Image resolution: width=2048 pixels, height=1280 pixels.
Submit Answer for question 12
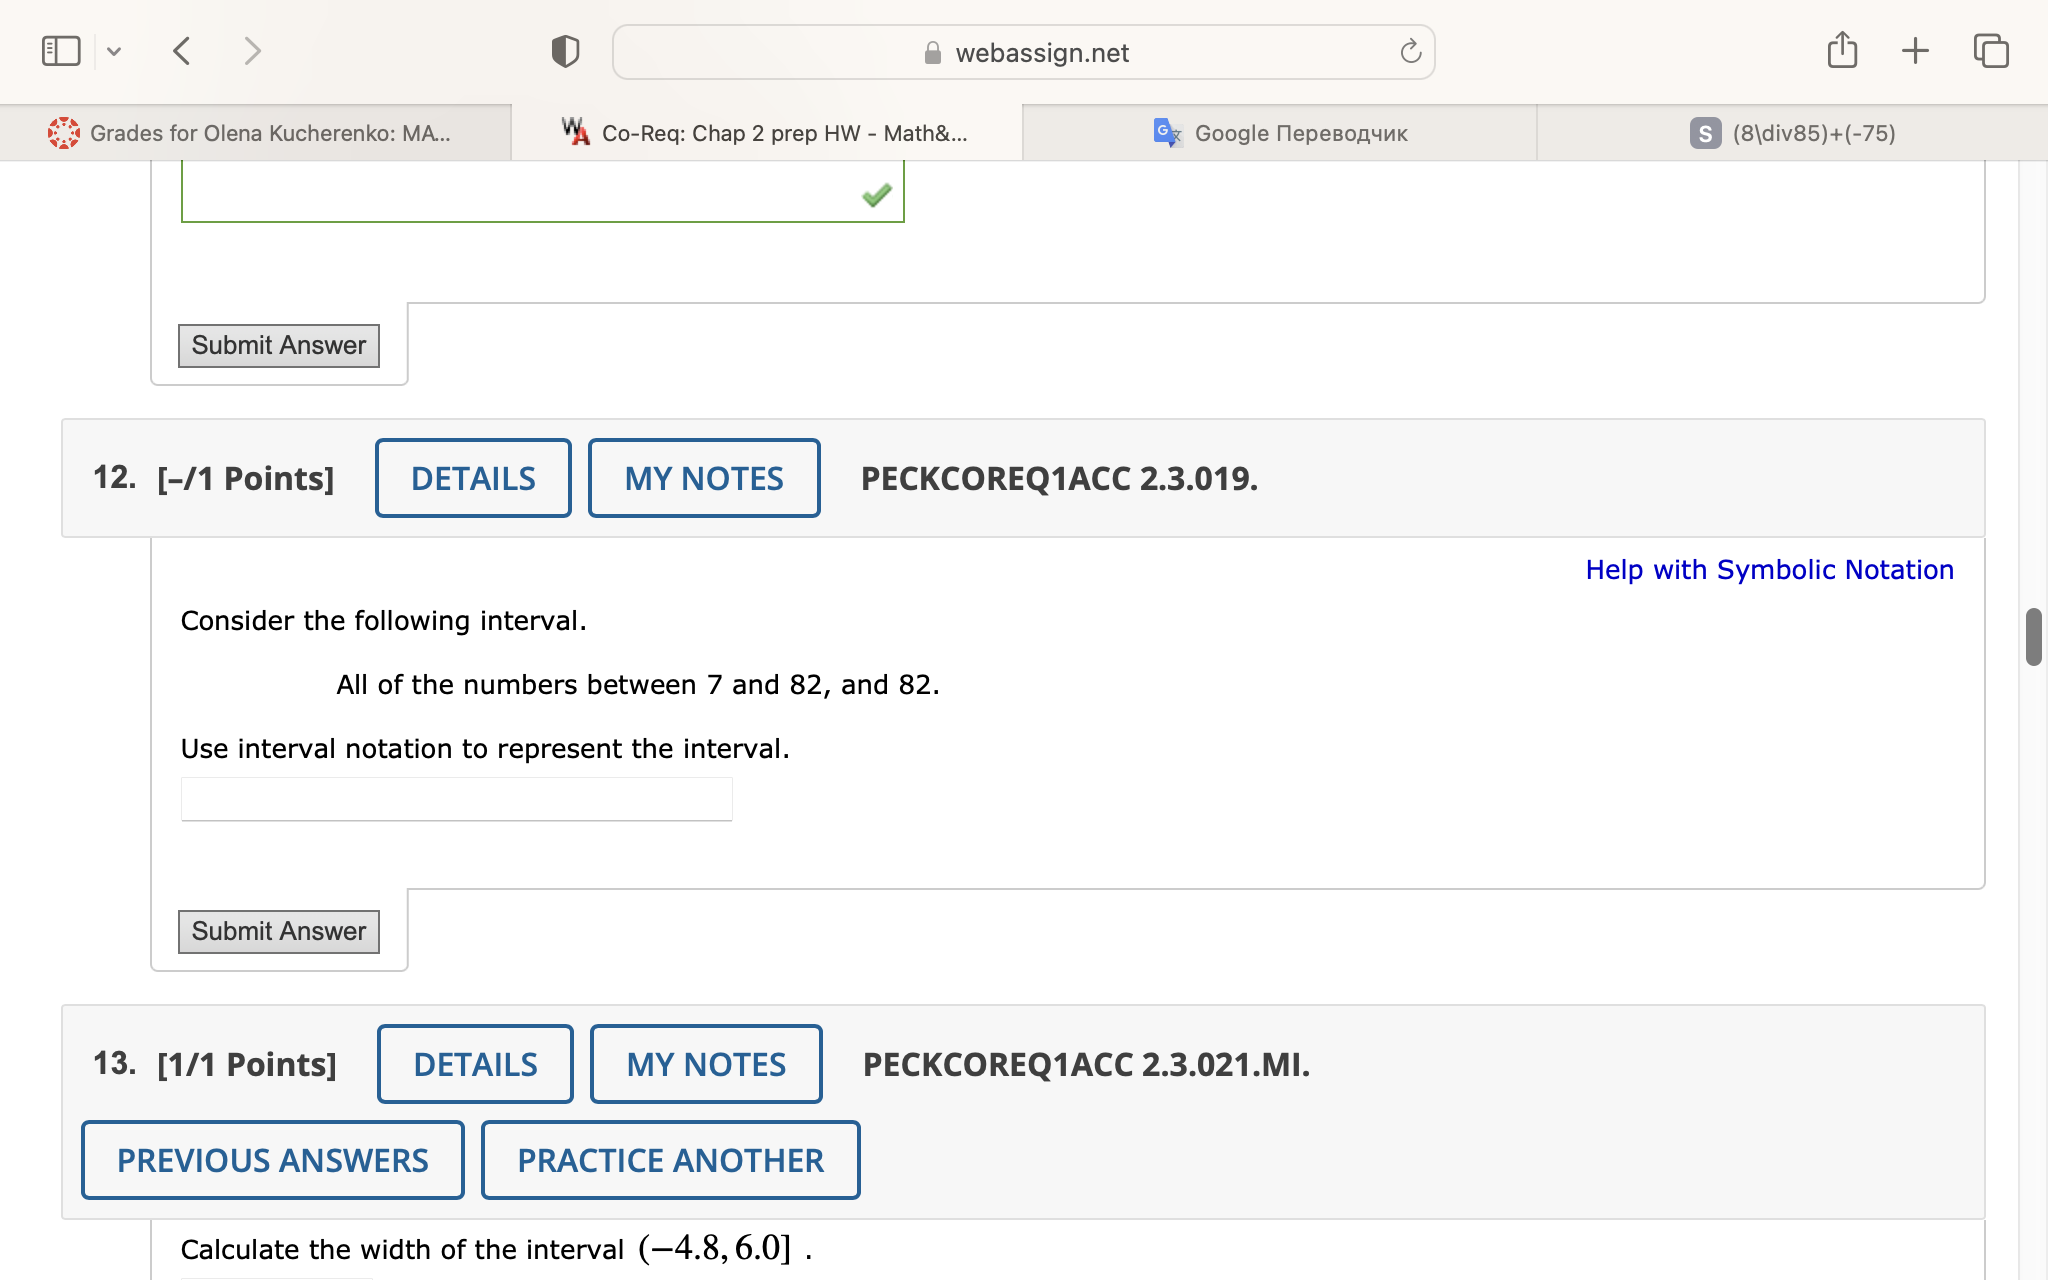(279, 931)
